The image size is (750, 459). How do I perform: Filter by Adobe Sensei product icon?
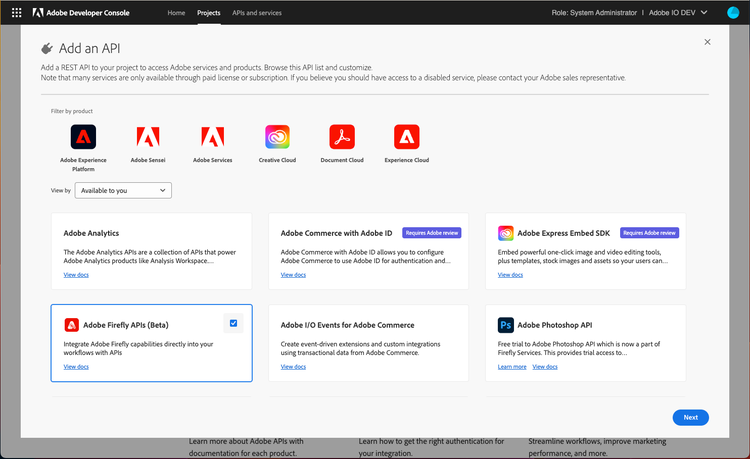click(x=148, y=137)
